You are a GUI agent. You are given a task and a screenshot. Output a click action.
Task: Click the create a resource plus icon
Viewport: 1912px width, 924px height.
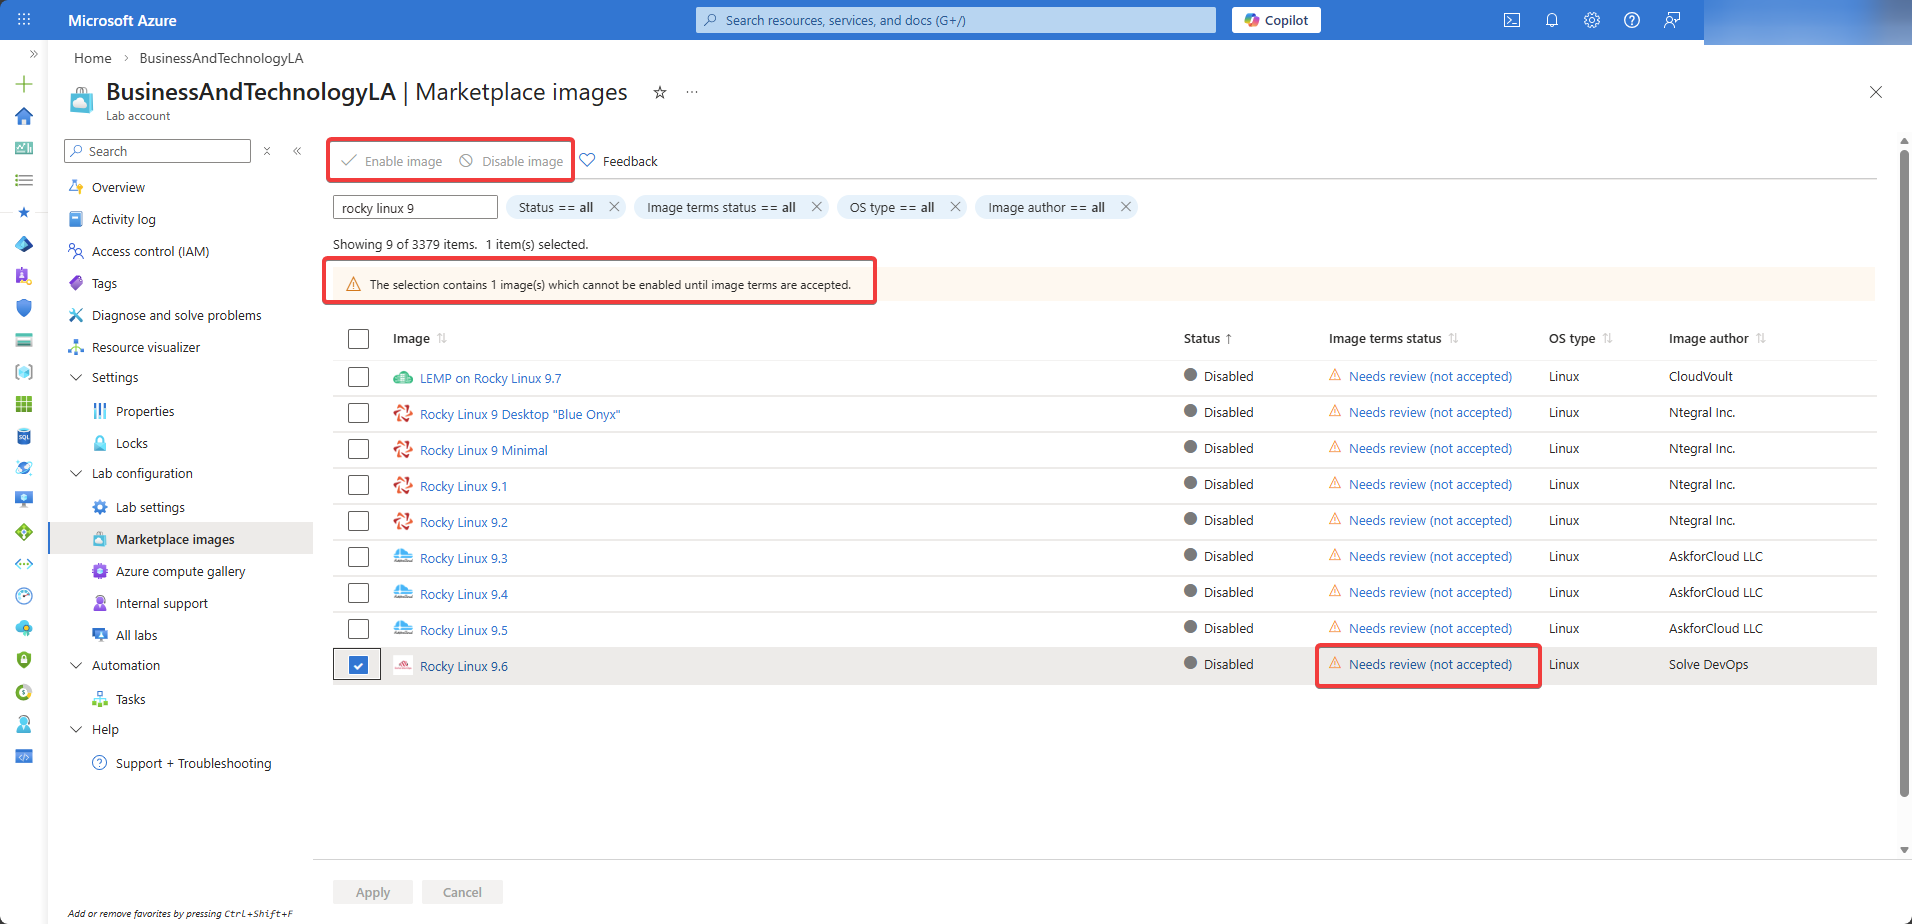click(x=24, y=84)
